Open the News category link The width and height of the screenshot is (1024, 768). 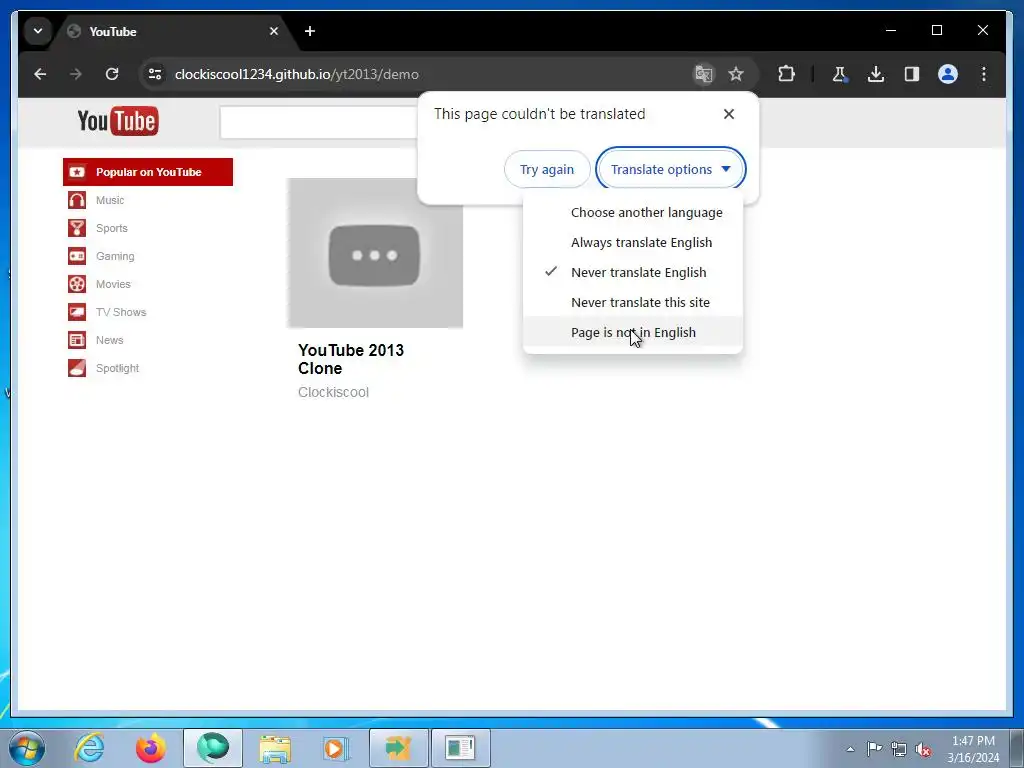(x=109, y=340)
